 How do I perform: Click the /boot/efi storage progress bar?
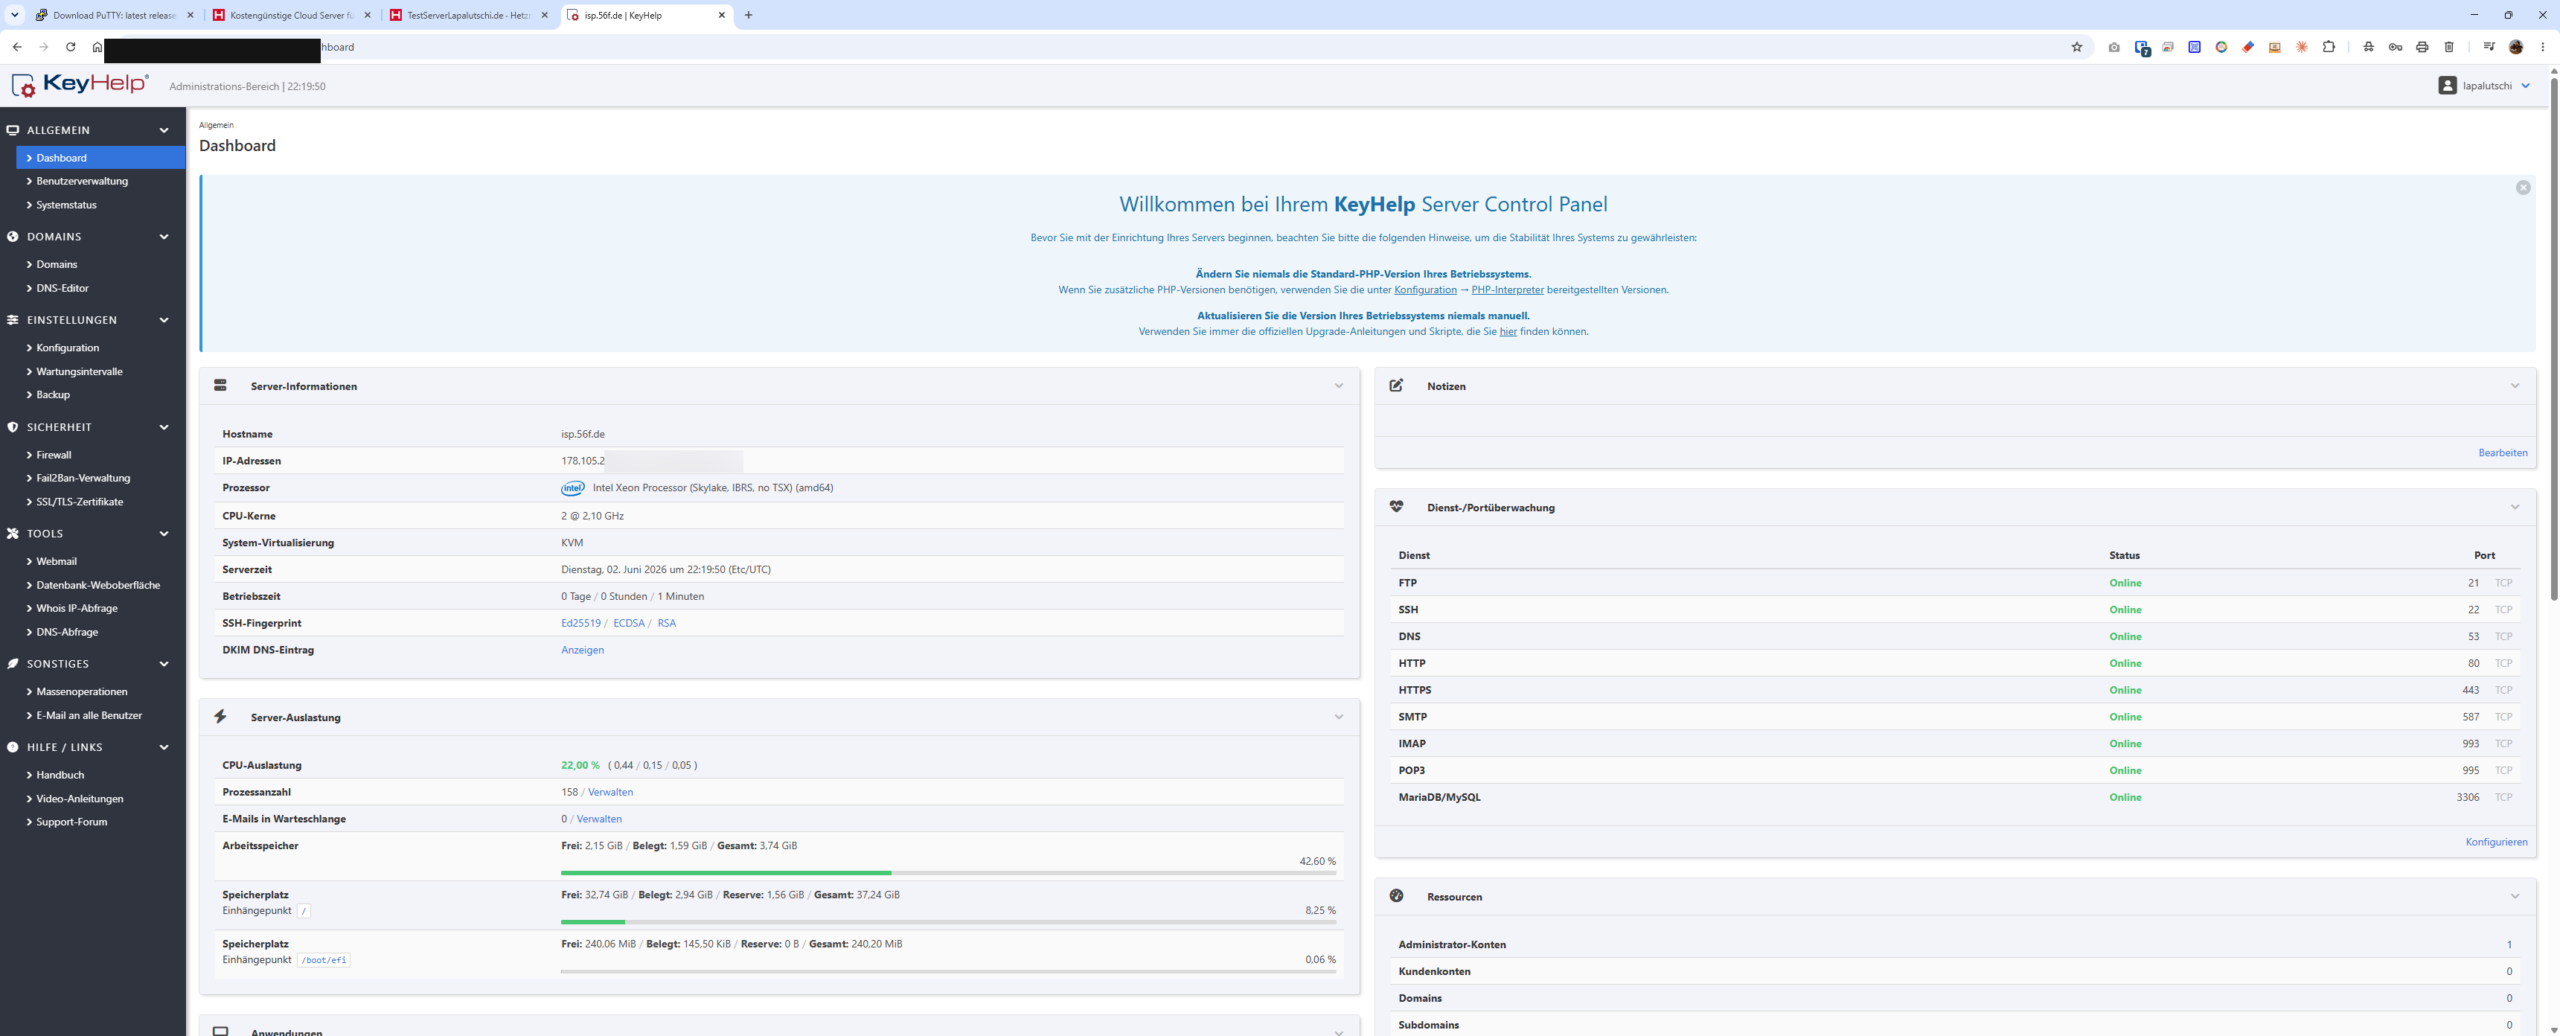point(948,971)
